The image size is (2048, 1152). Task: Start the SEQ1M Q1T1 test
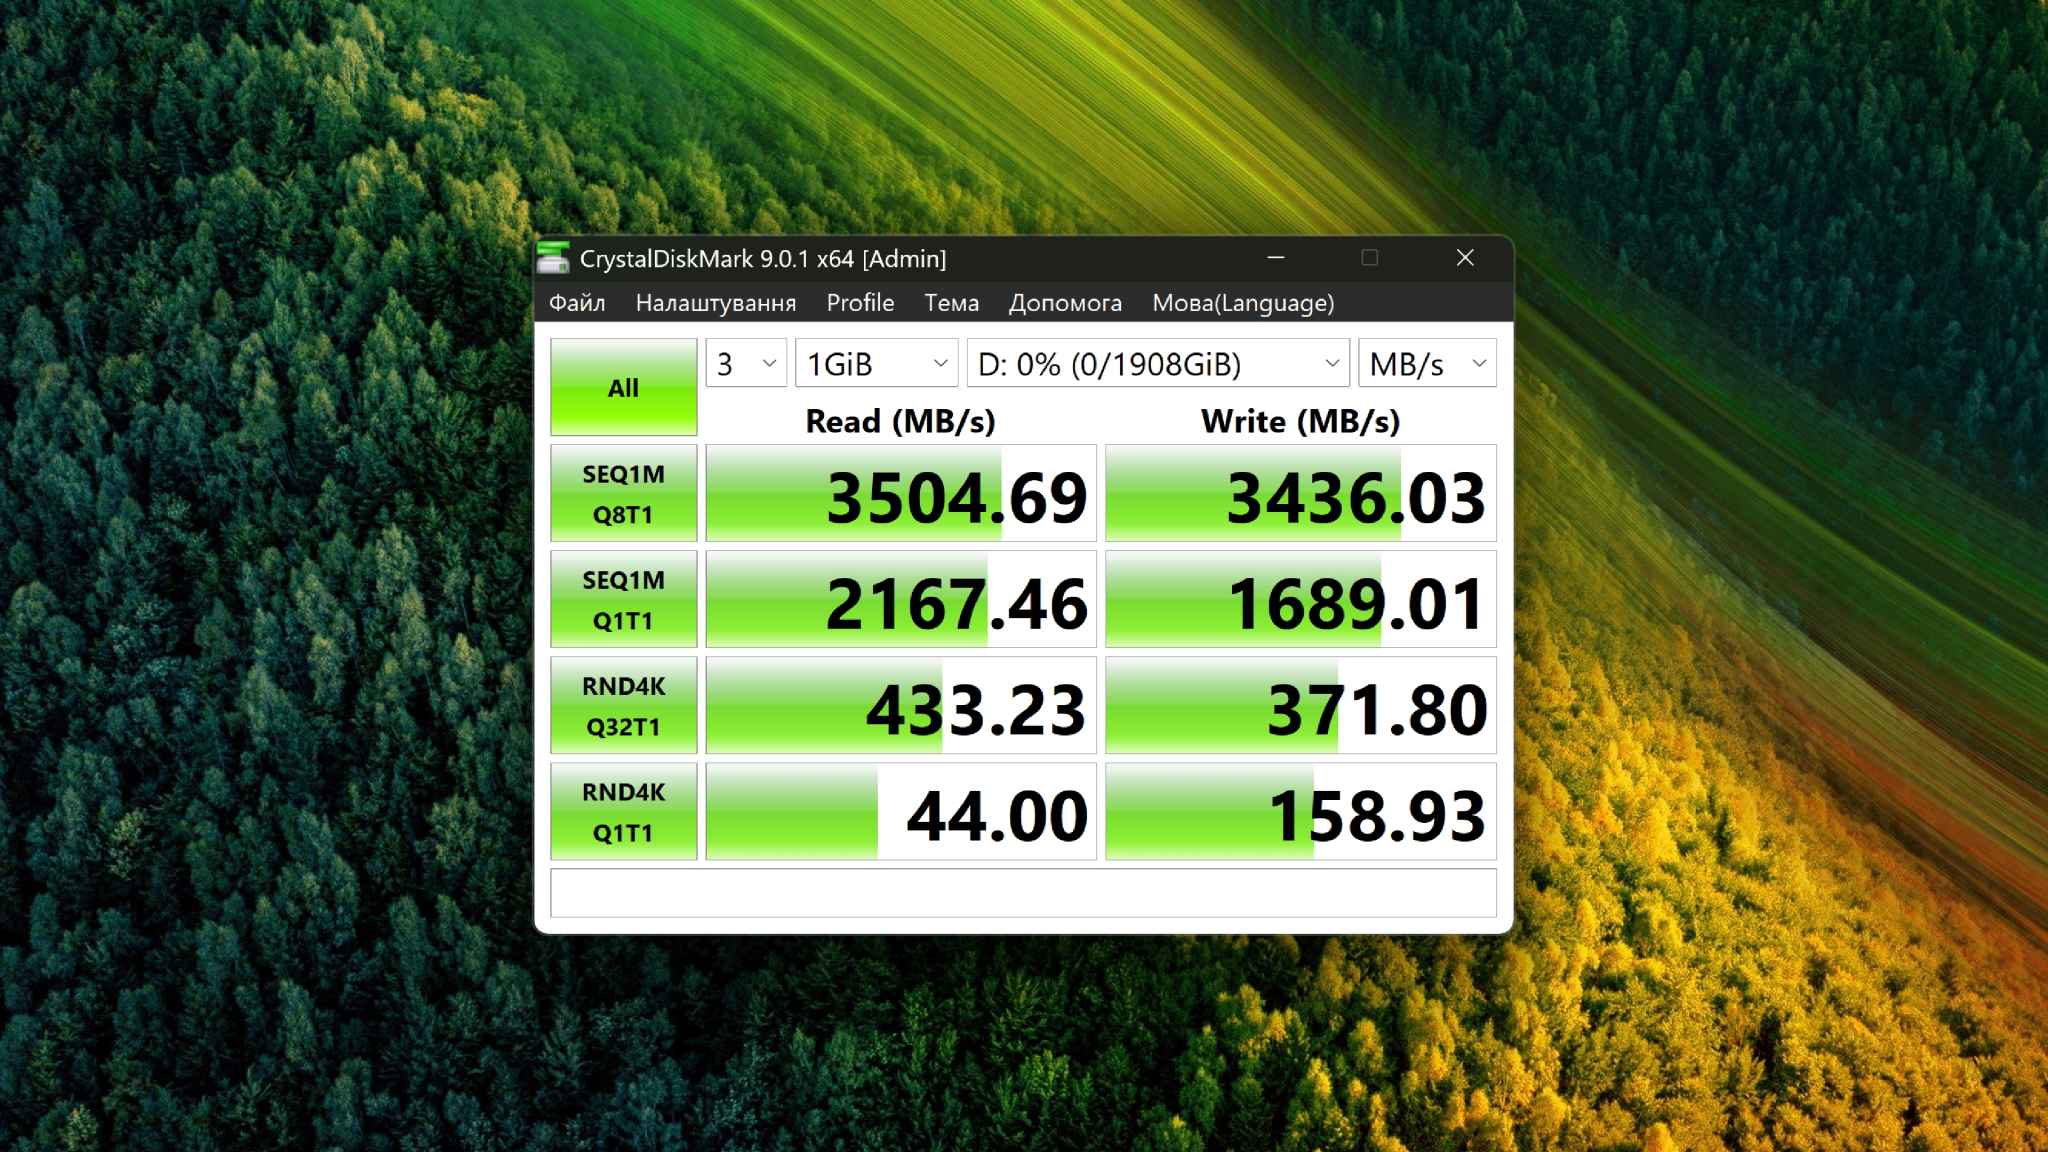click(623, 600)
